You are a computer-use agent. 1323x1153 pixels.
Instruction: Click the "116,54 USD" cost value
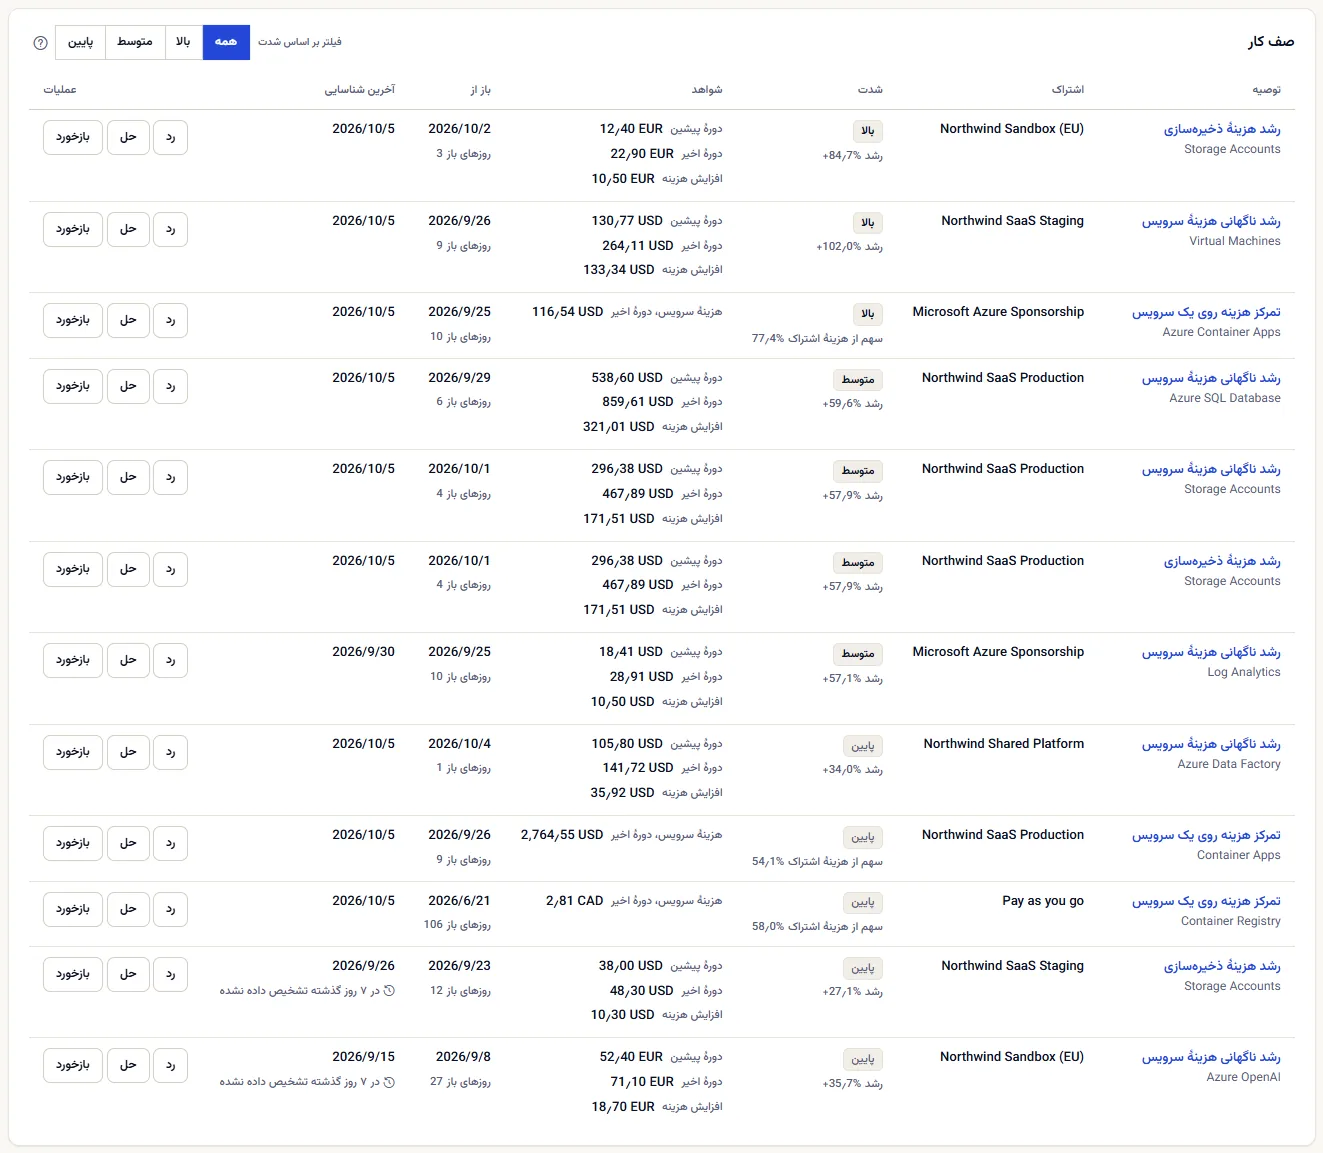[568, 312]
